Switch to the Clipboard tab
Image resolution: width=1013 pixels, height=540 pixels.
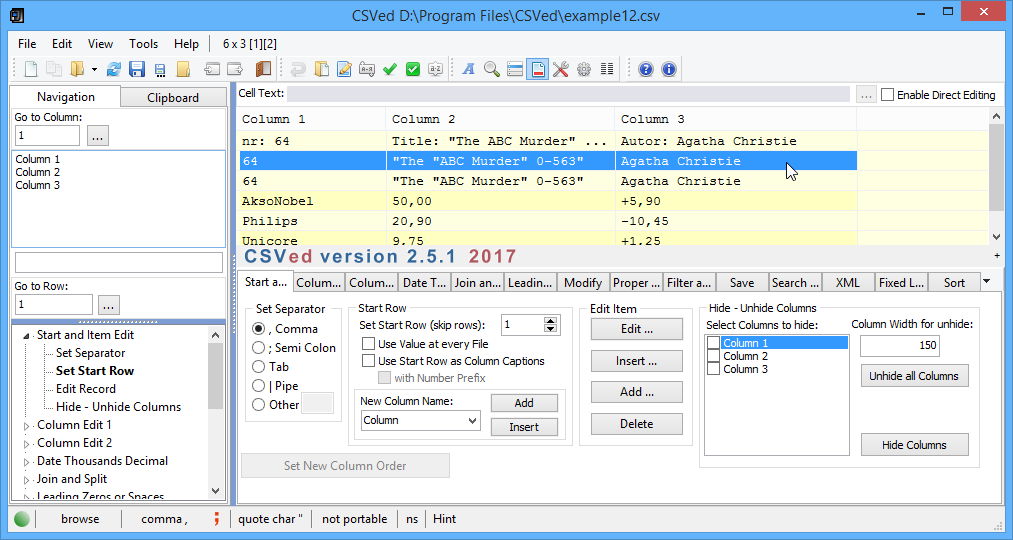[x=173, y=98]
